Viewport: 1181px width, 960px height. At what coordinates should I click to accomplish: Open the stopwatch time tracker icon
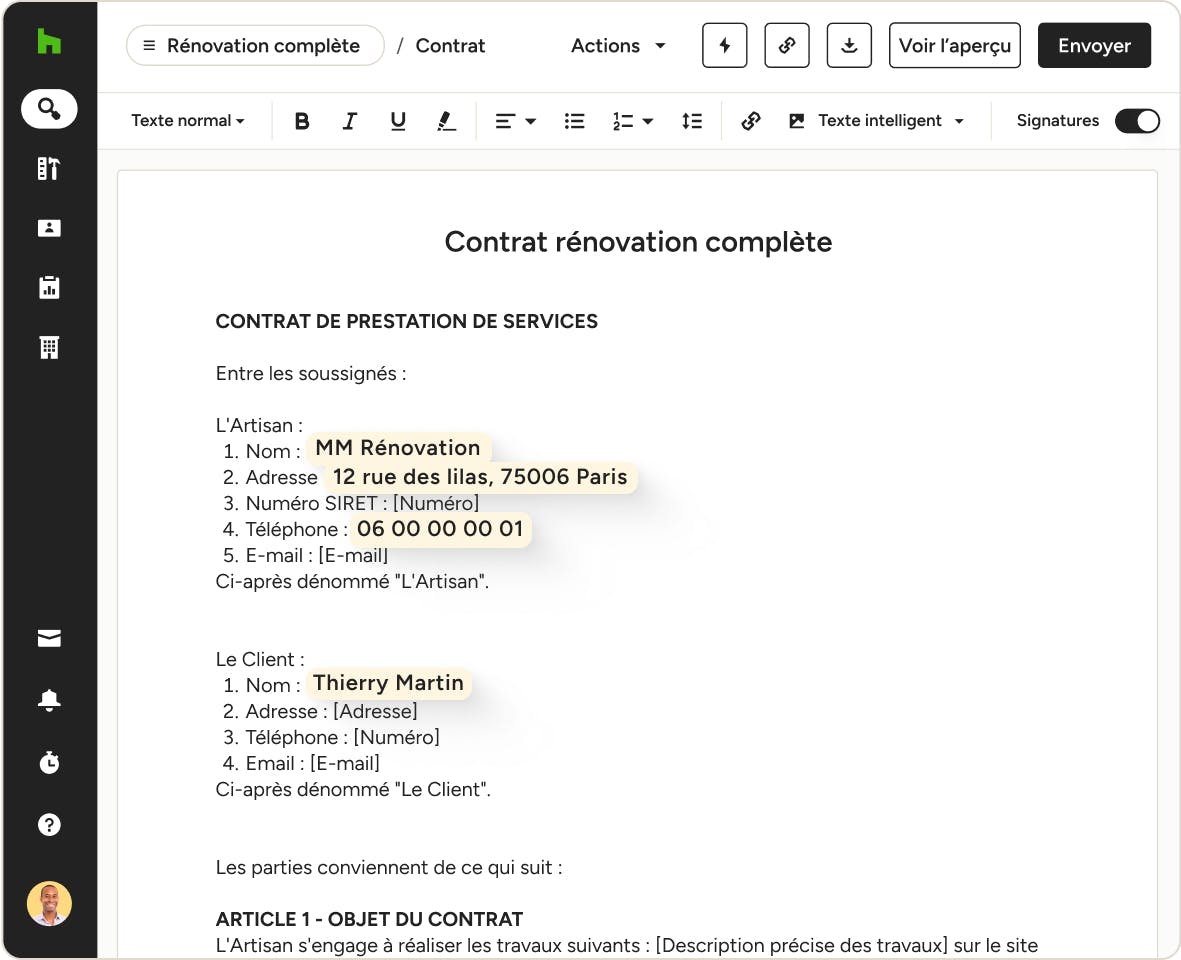pyautogui.click(x=49, y=763)
